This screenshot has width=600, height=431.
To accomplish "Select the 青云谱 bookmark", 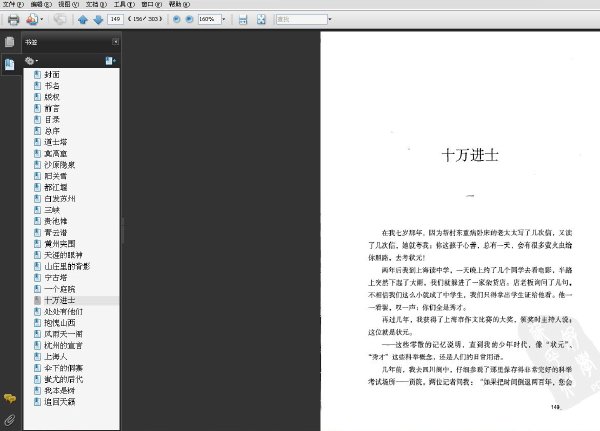I will [x=55, y=232].
